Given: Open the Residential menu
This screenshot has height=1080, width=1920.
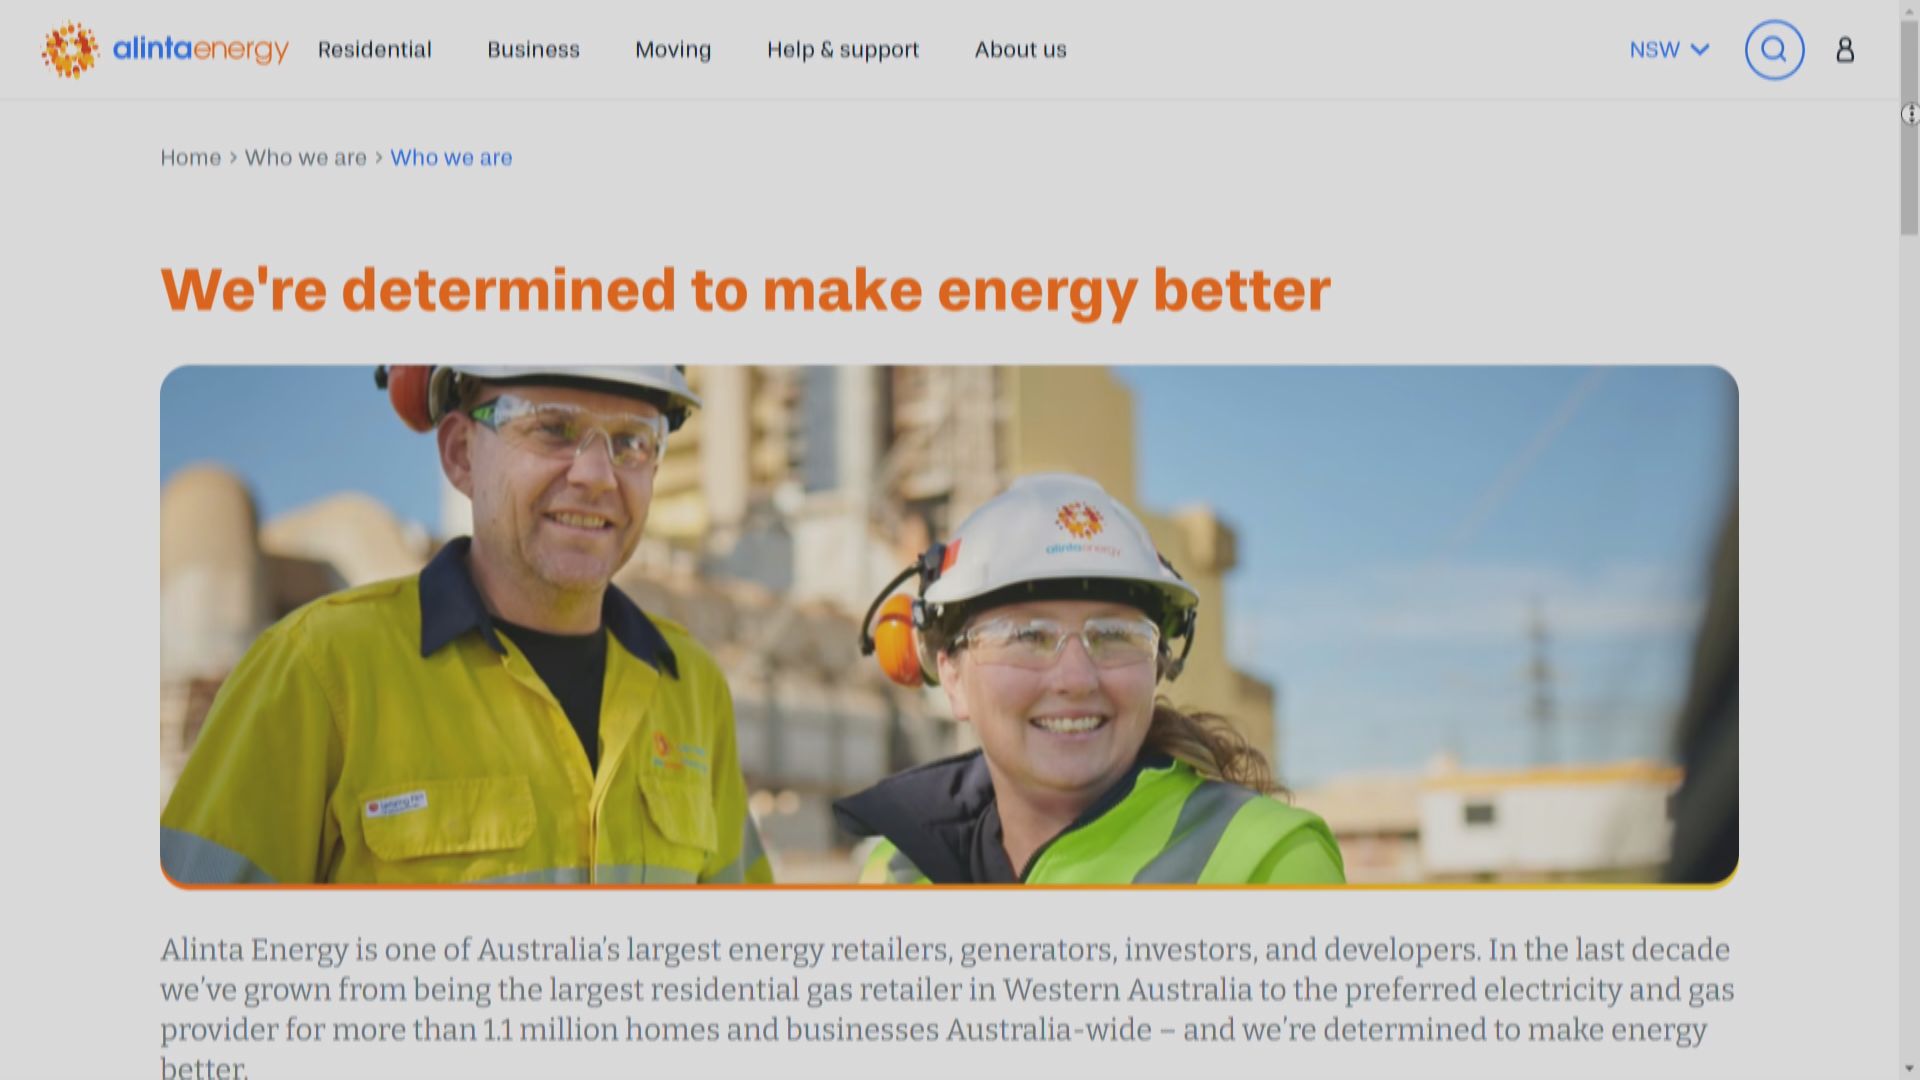Looking at the screenshot, I should point(374,50).
